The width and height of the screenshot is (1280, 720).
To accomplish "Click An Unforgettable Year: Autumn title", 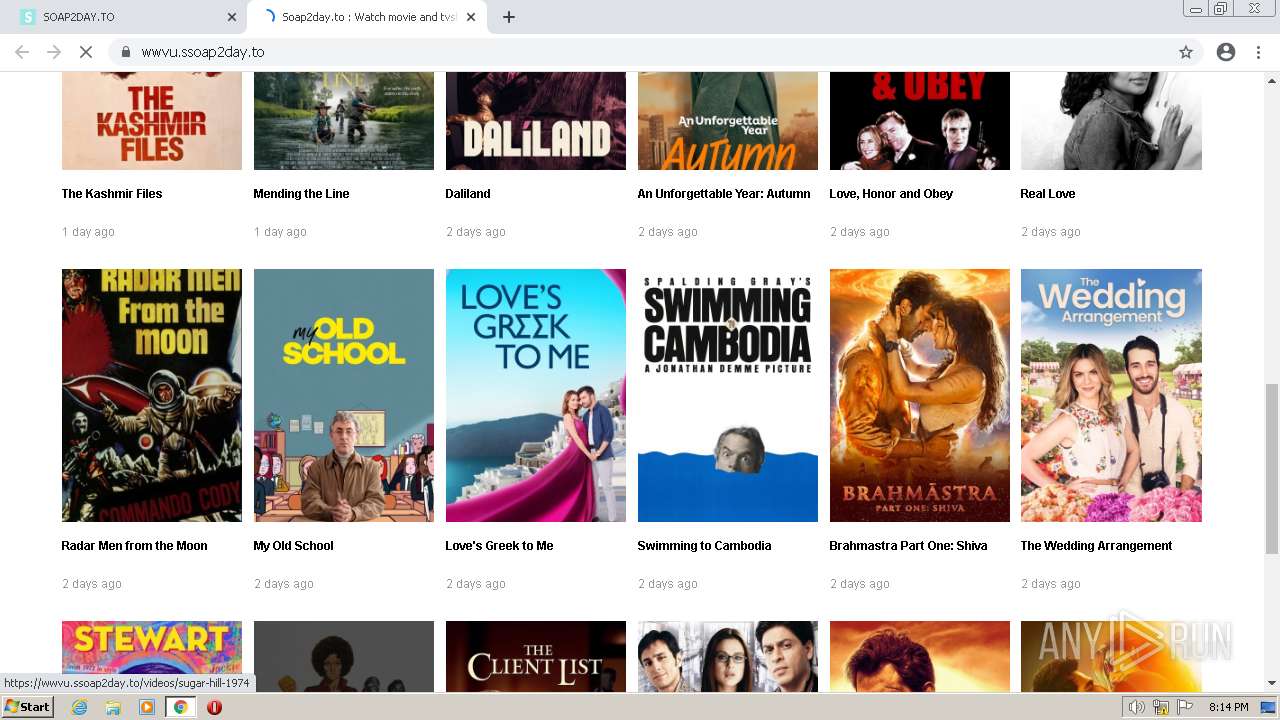I will click(x=724, y=194).
